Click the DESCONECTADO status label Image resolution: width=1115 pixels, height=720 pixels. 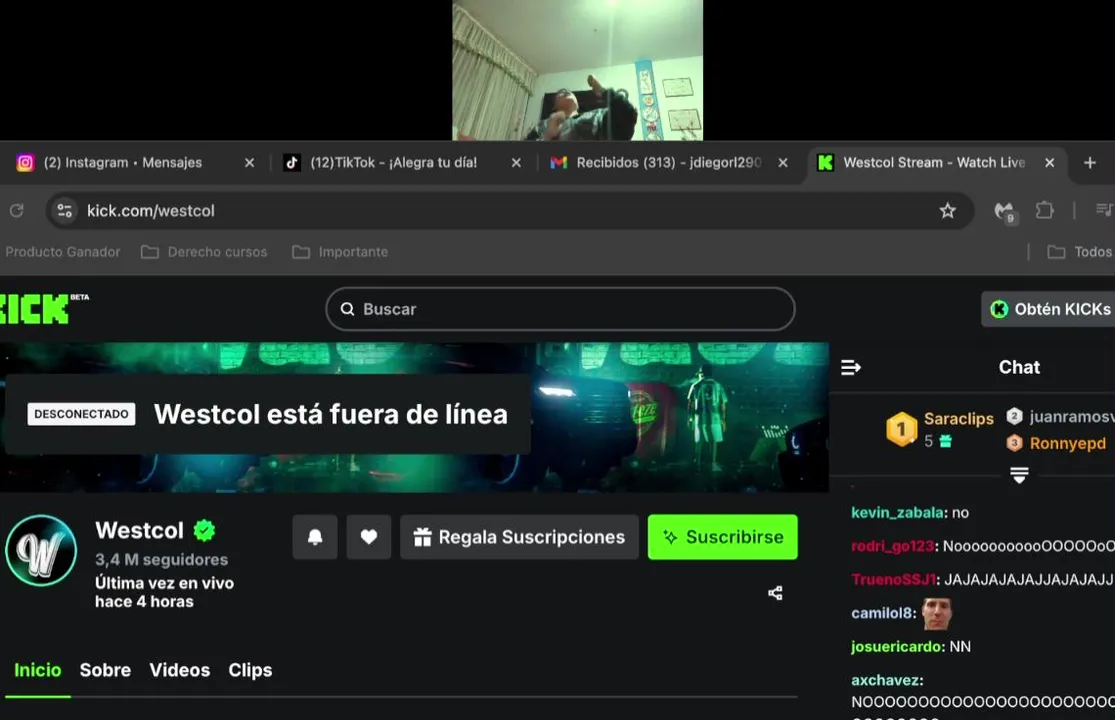click(81, 414)
